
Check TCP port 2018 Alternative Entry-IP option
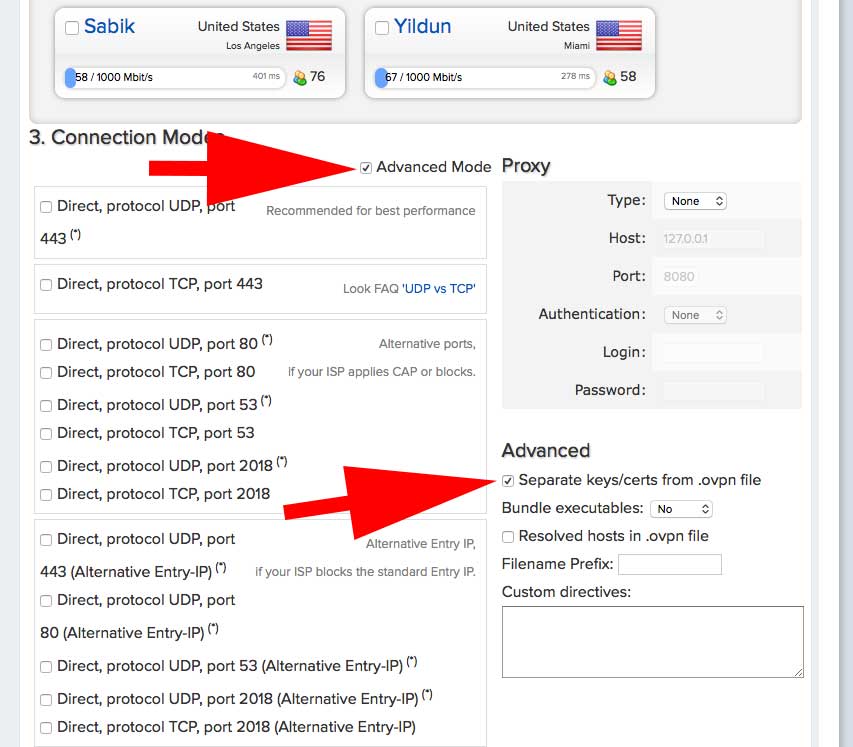point(46,728)
